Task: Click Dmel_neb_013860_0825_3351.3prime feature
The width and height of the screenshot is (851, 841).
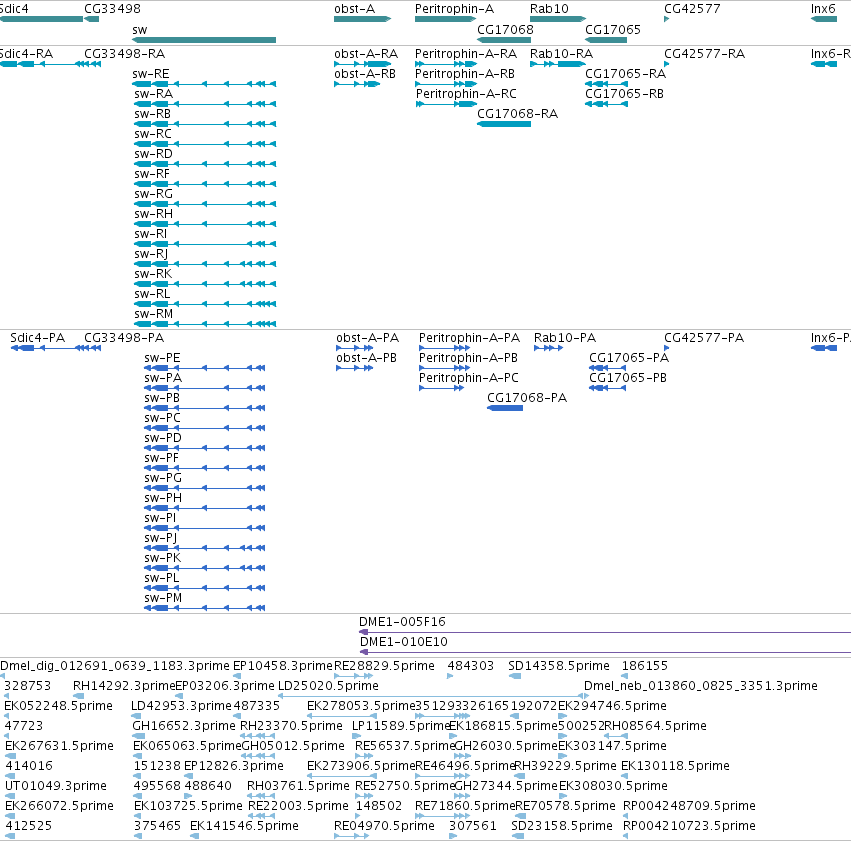Action: pos(587,696)
